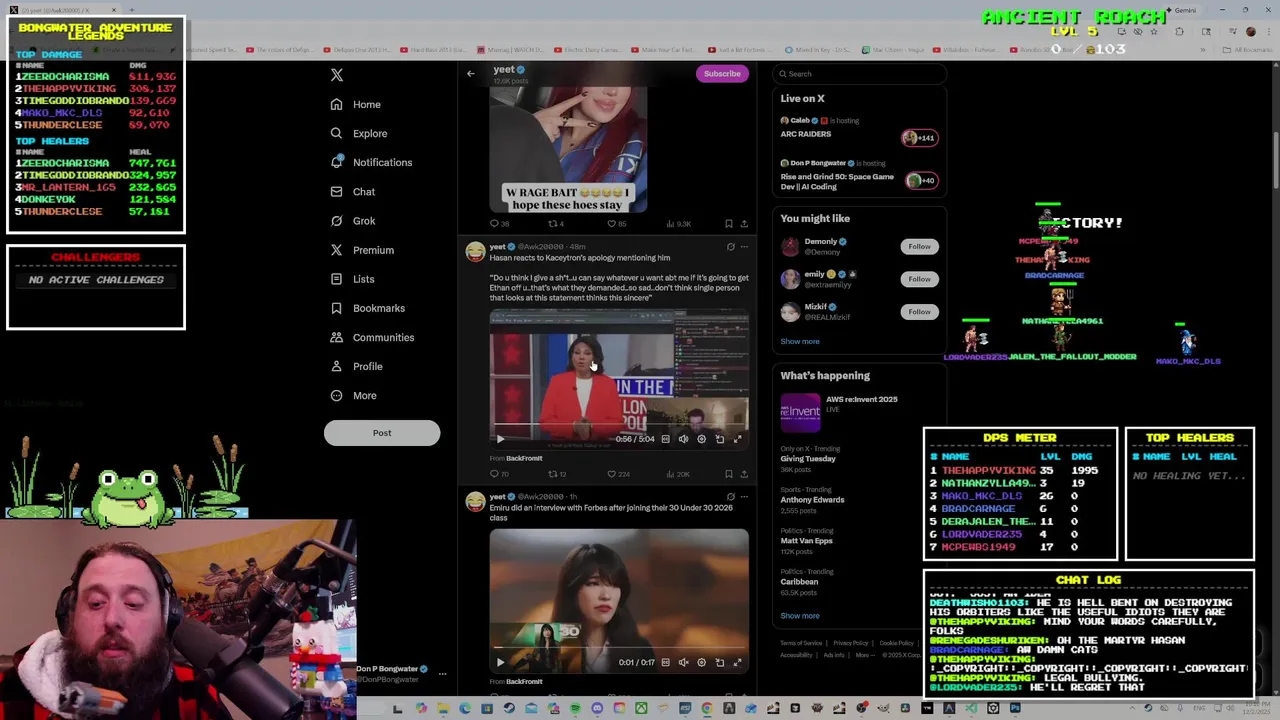Open more options on the Emiru Forbes post
Image resolution: width=1280 pixels, height=720 pixels.
coord(743,496)
